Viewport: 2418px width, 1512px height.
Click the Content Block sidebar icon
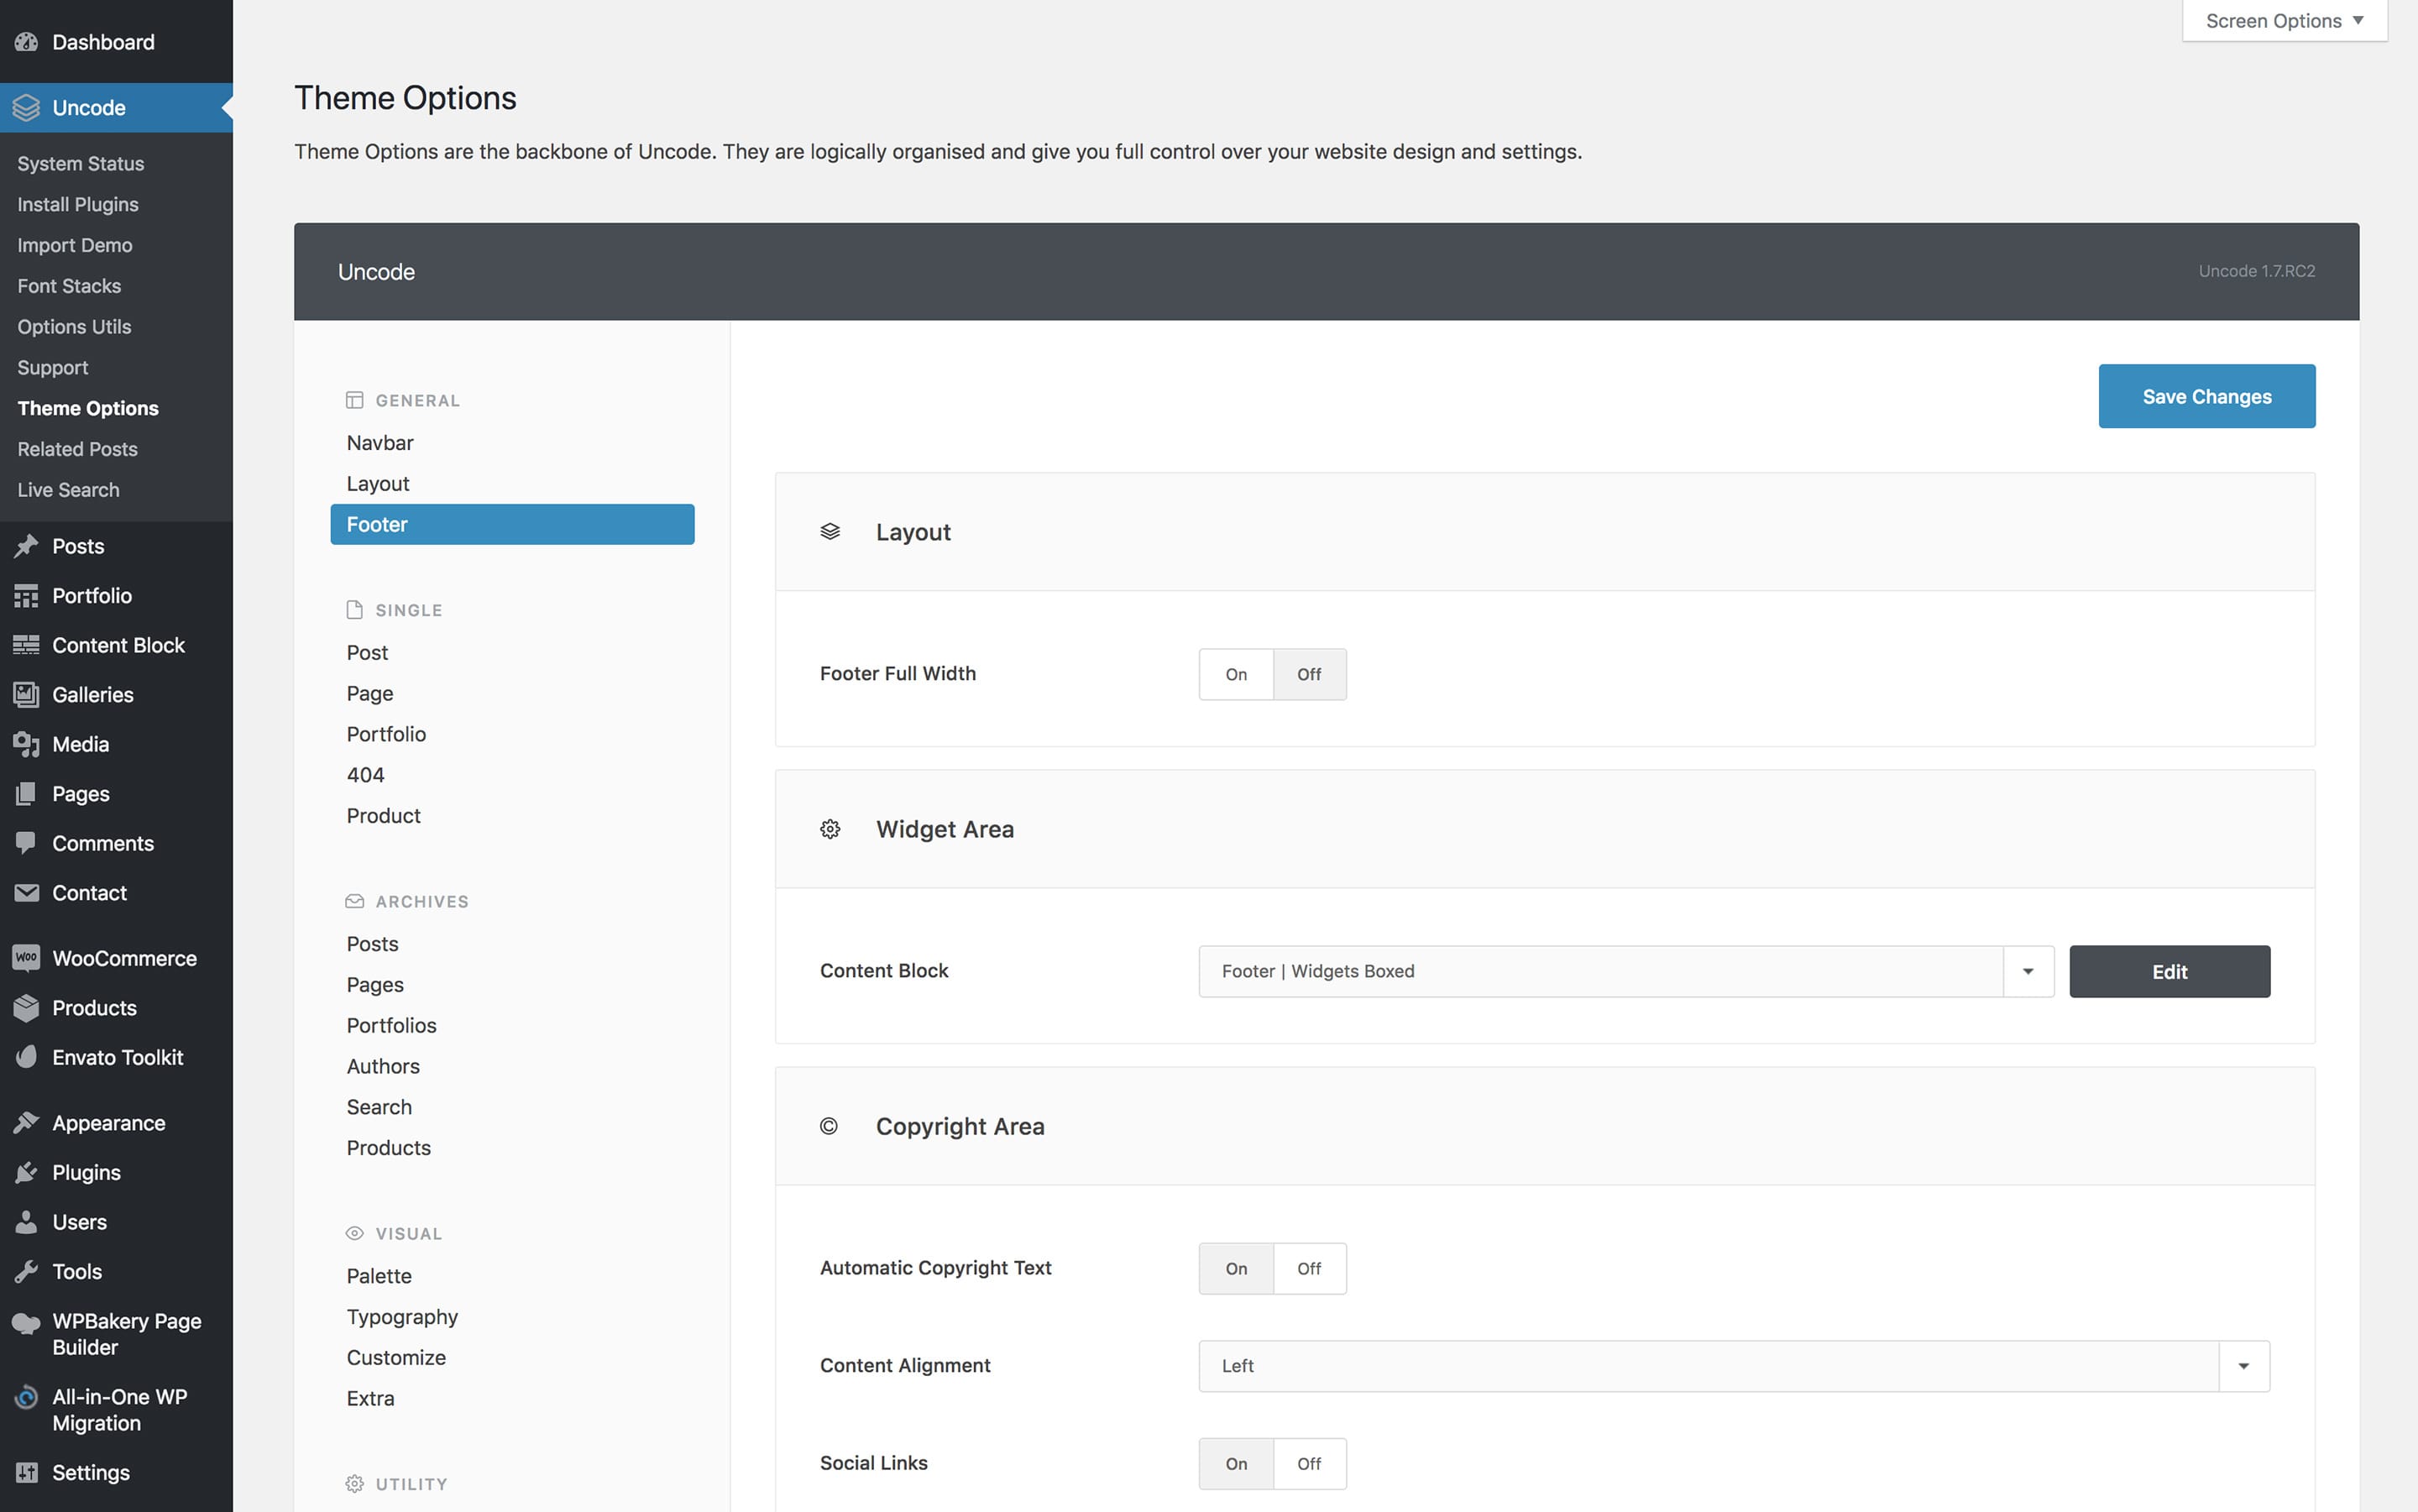pyautogui.click(x=26, y=645)
